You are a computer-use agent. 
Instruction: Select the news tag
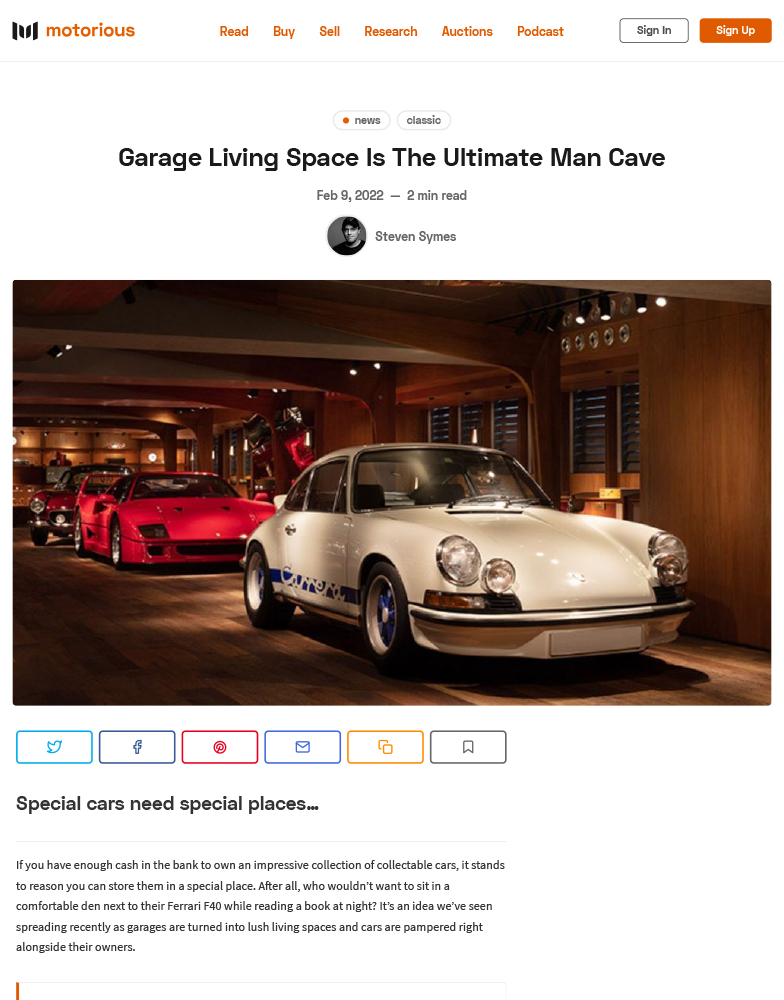pos(362,120)
